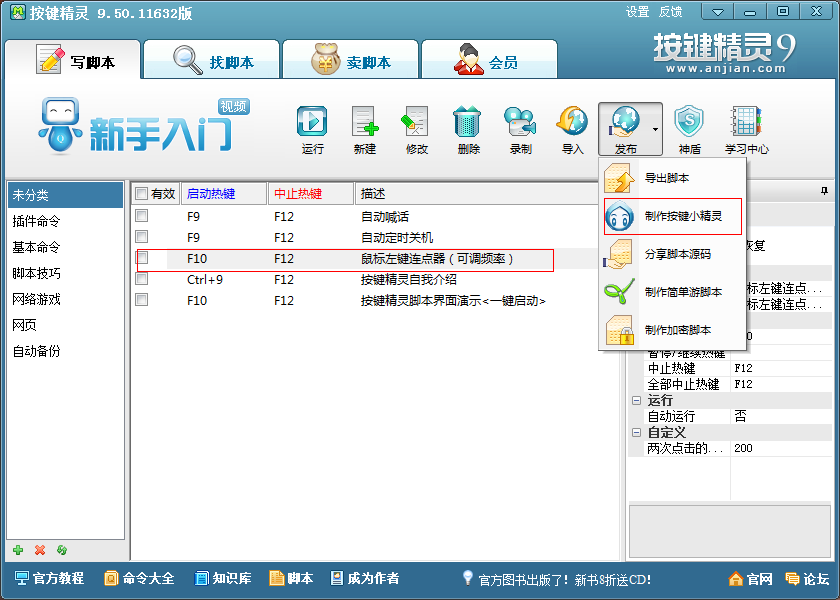Screen dimensions: 840x600
Task: Open the title bar dropdown arrow button
Action: [x=717, y=12]
